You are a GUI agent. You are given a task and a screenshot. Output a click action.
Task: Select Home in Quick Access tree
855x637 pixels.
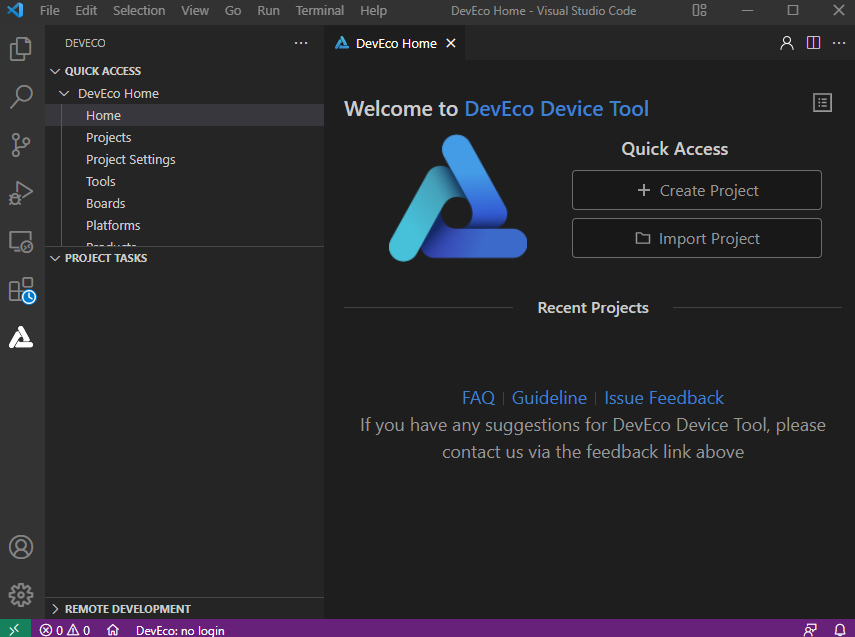[184, 116]
